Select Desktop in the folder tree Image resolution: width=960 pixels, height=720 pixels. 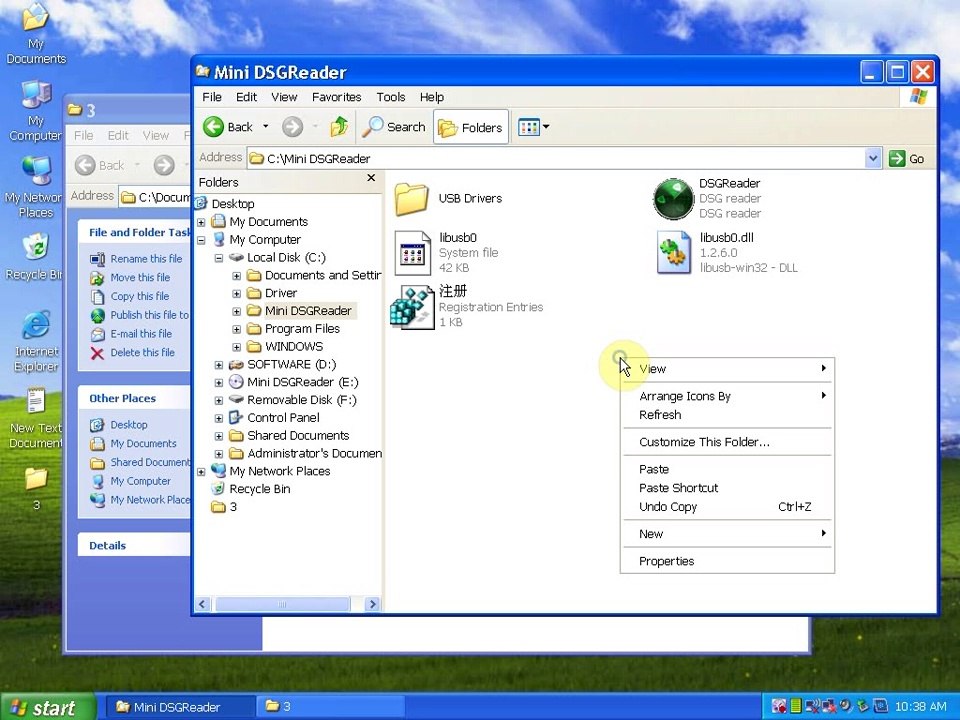233,204
